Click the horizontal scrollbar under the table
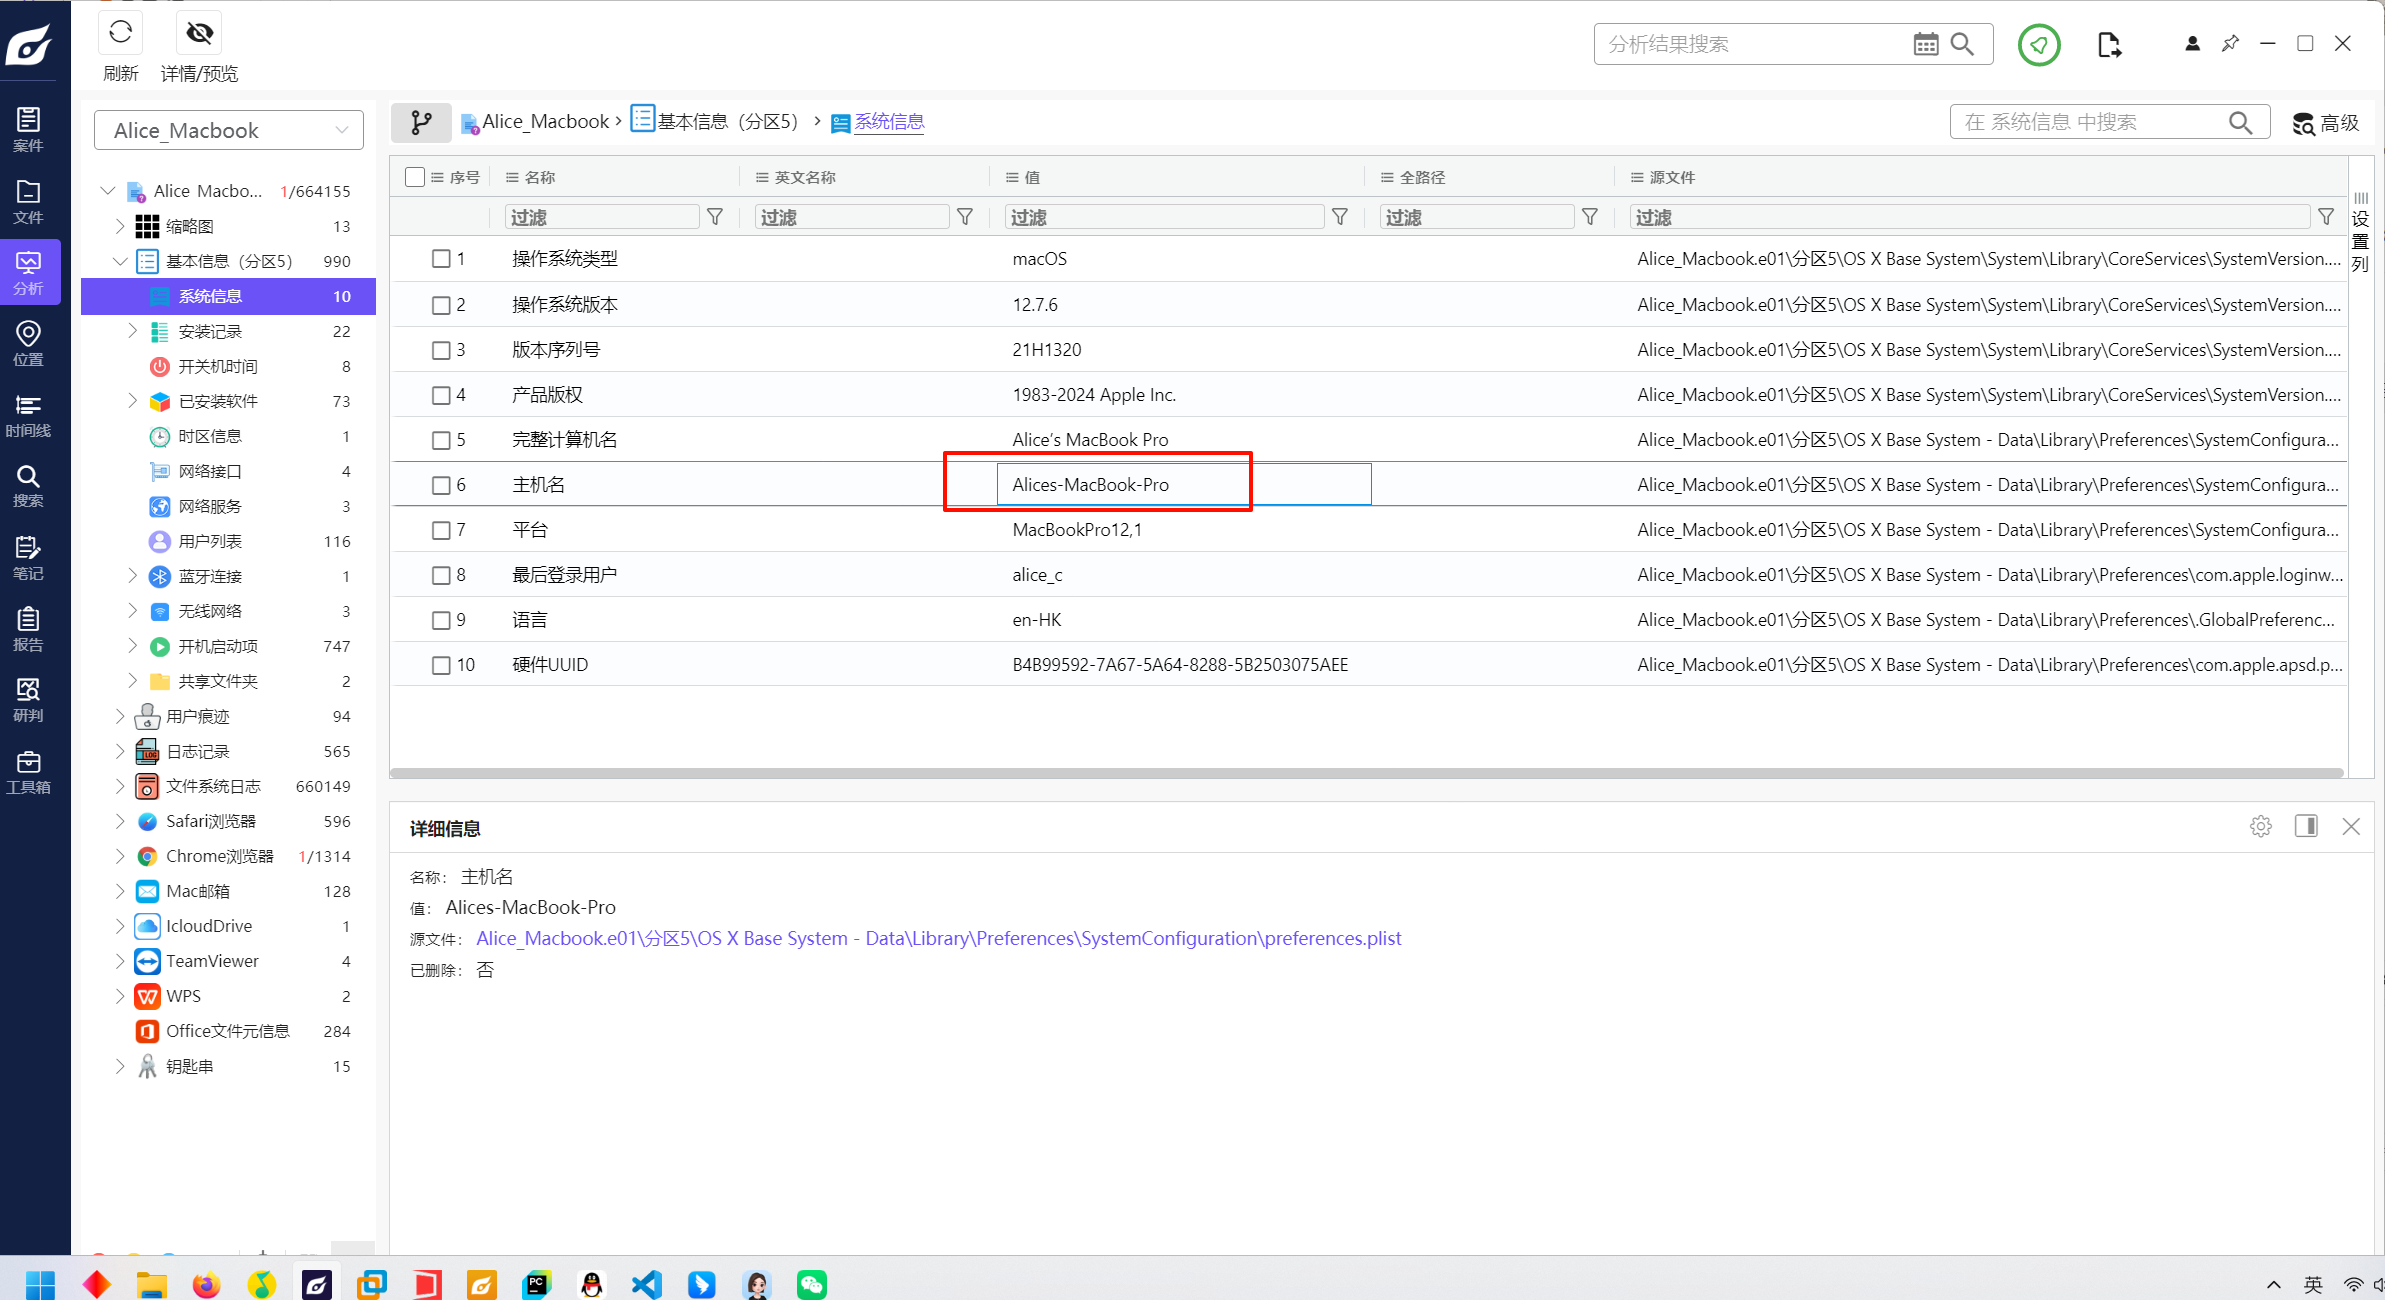The height and width of the screenshot is (1300, 2385). 1366,773
